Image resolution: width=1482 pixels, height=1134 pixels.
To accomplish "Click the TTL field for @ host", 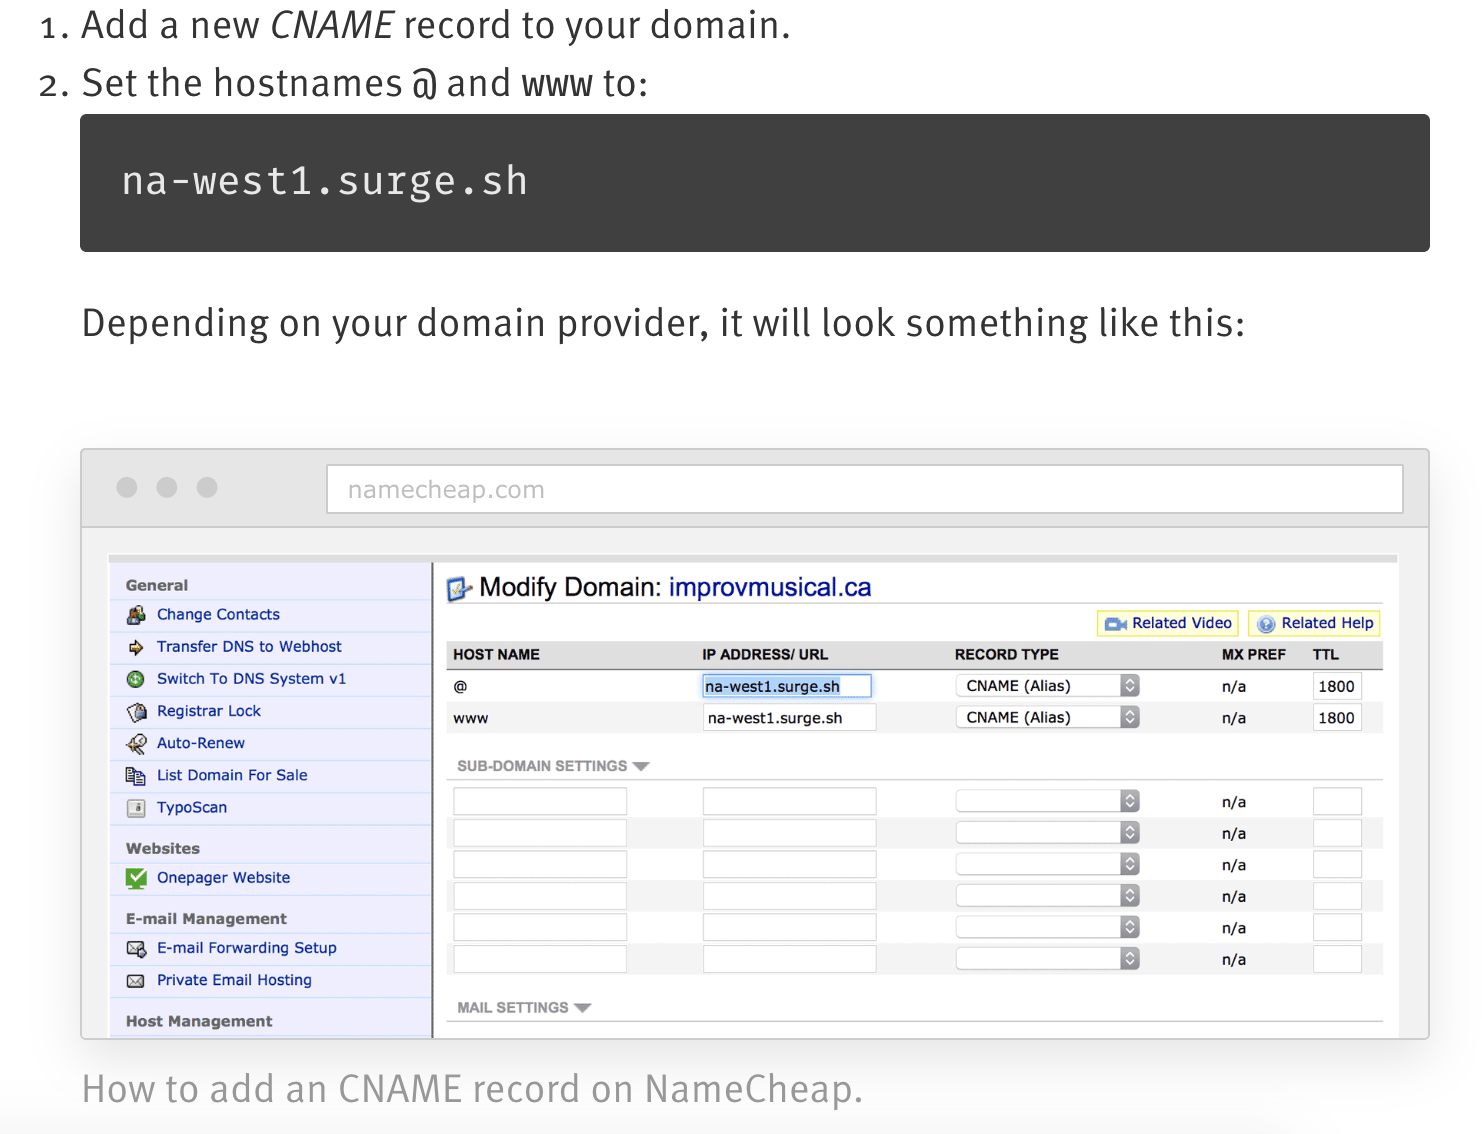I will [x=1337, y=686].
